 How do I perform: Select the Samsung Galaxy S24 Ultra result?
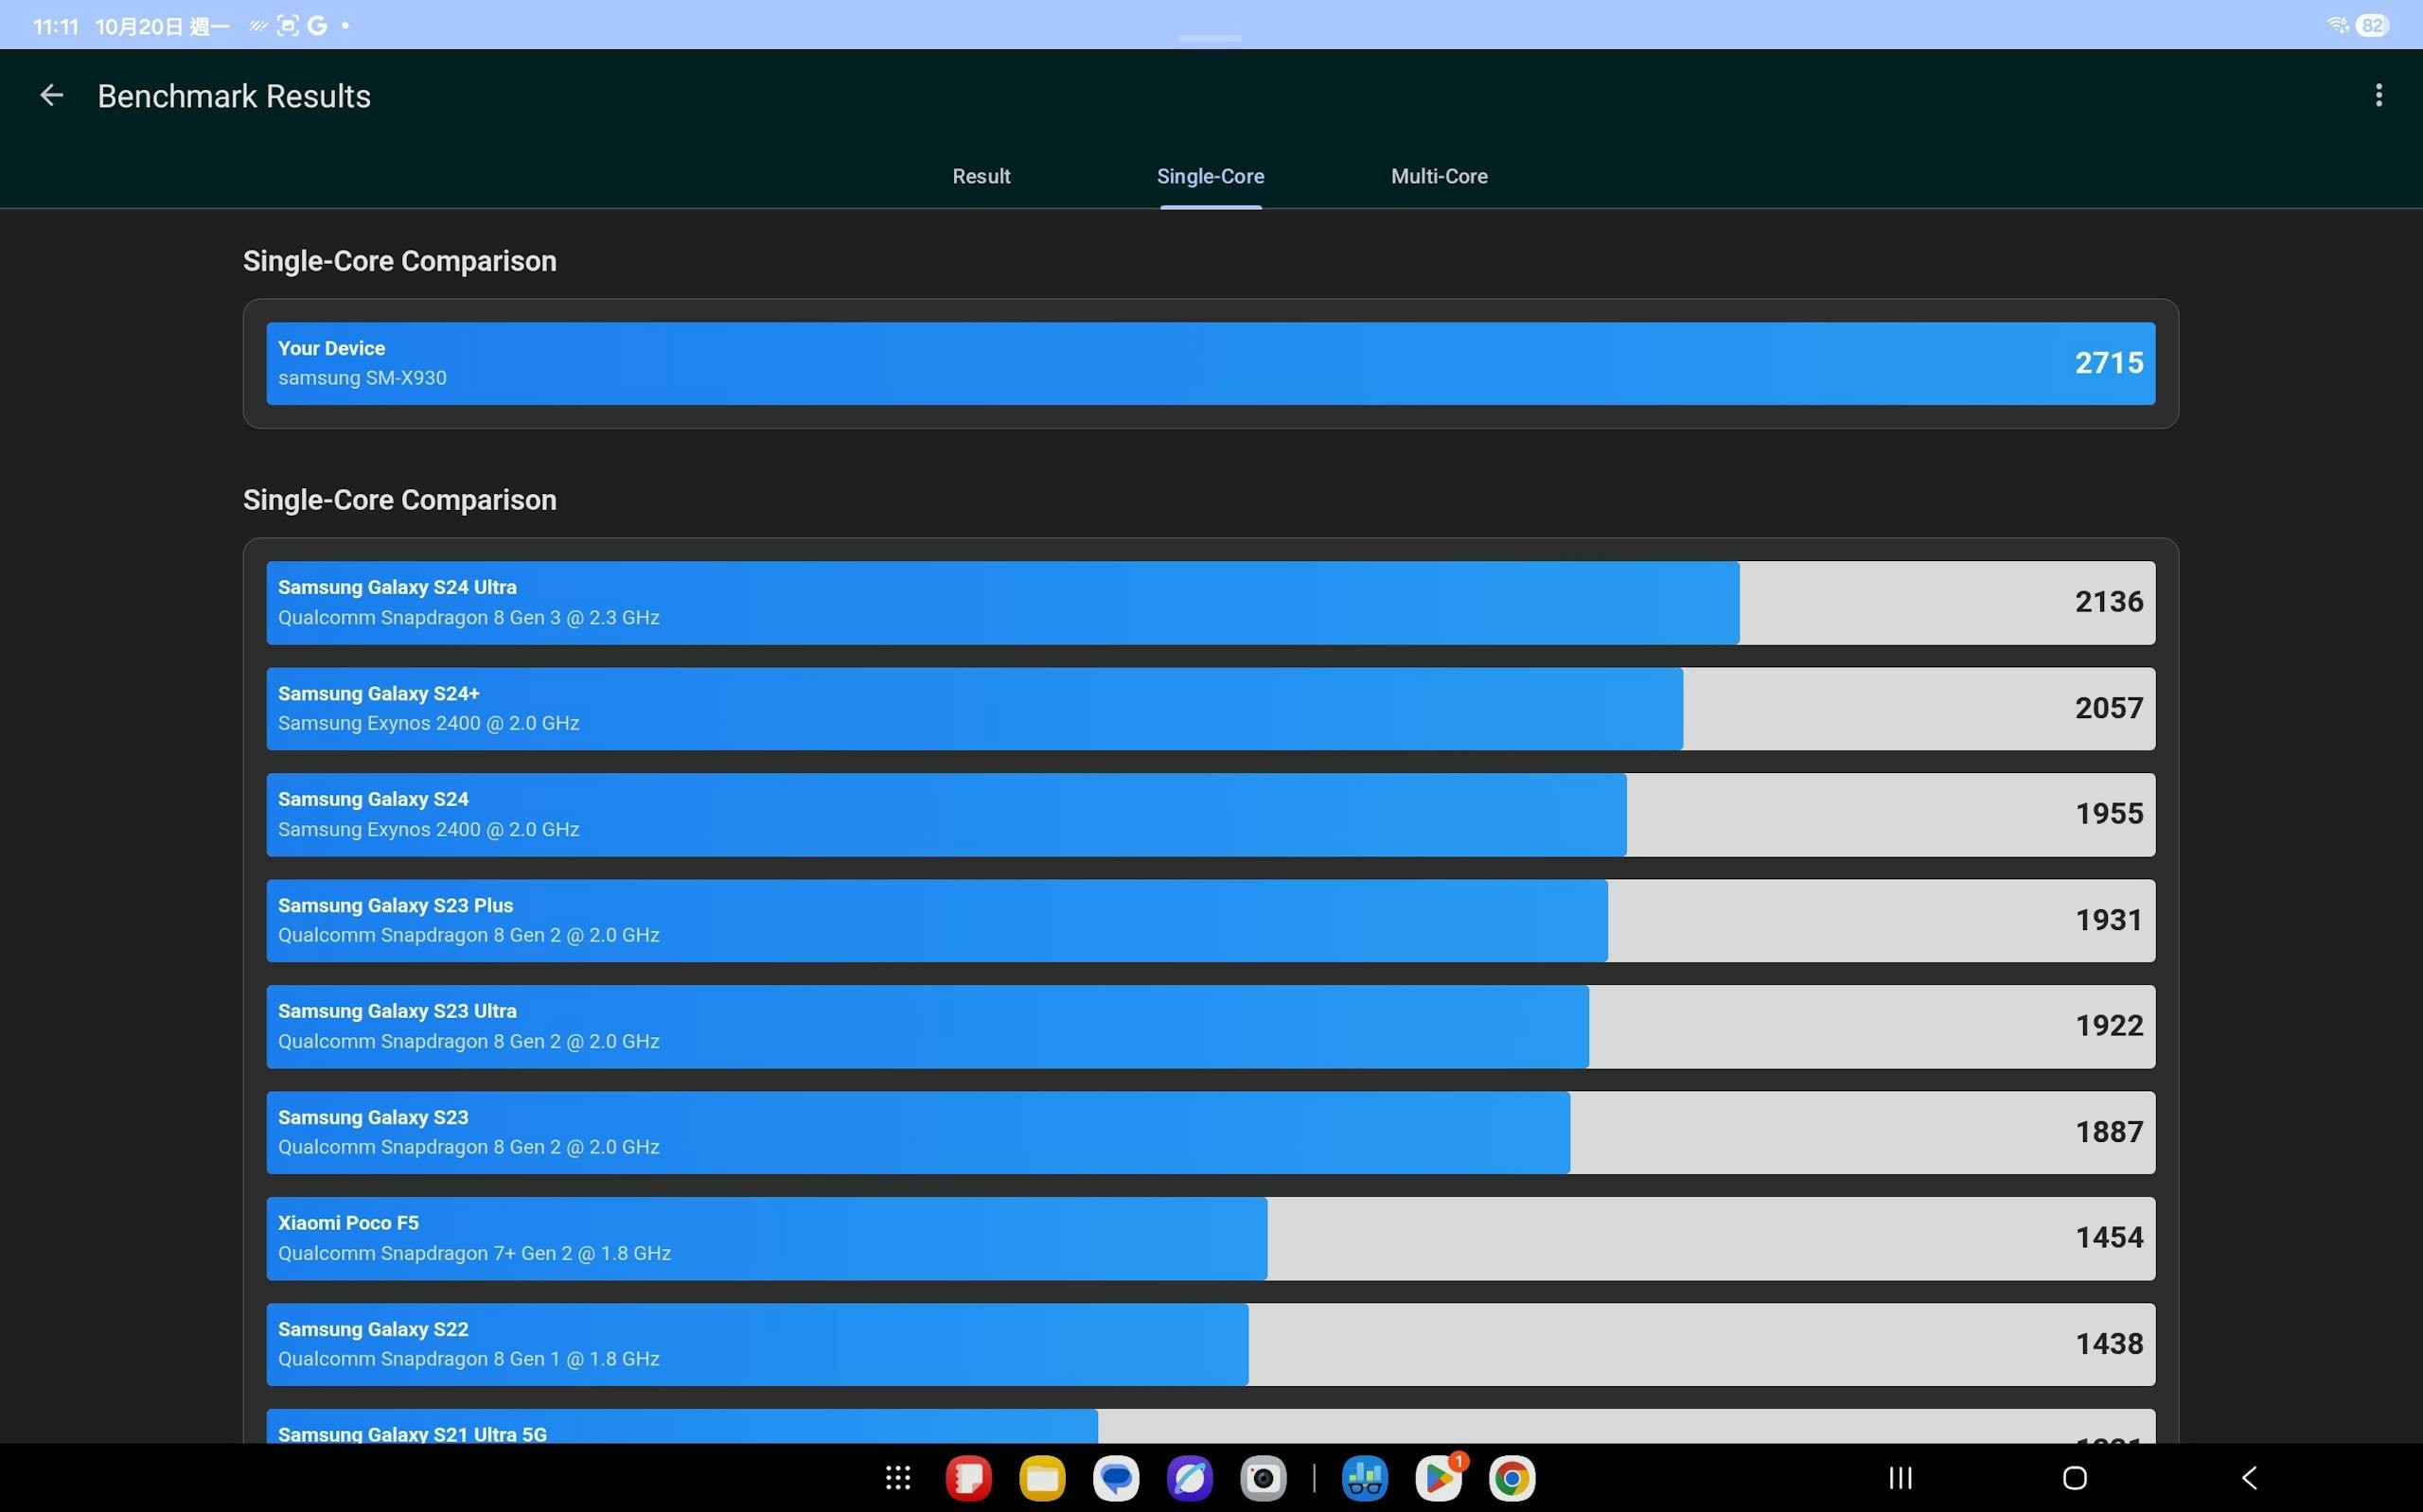[x=1210, y=602]
